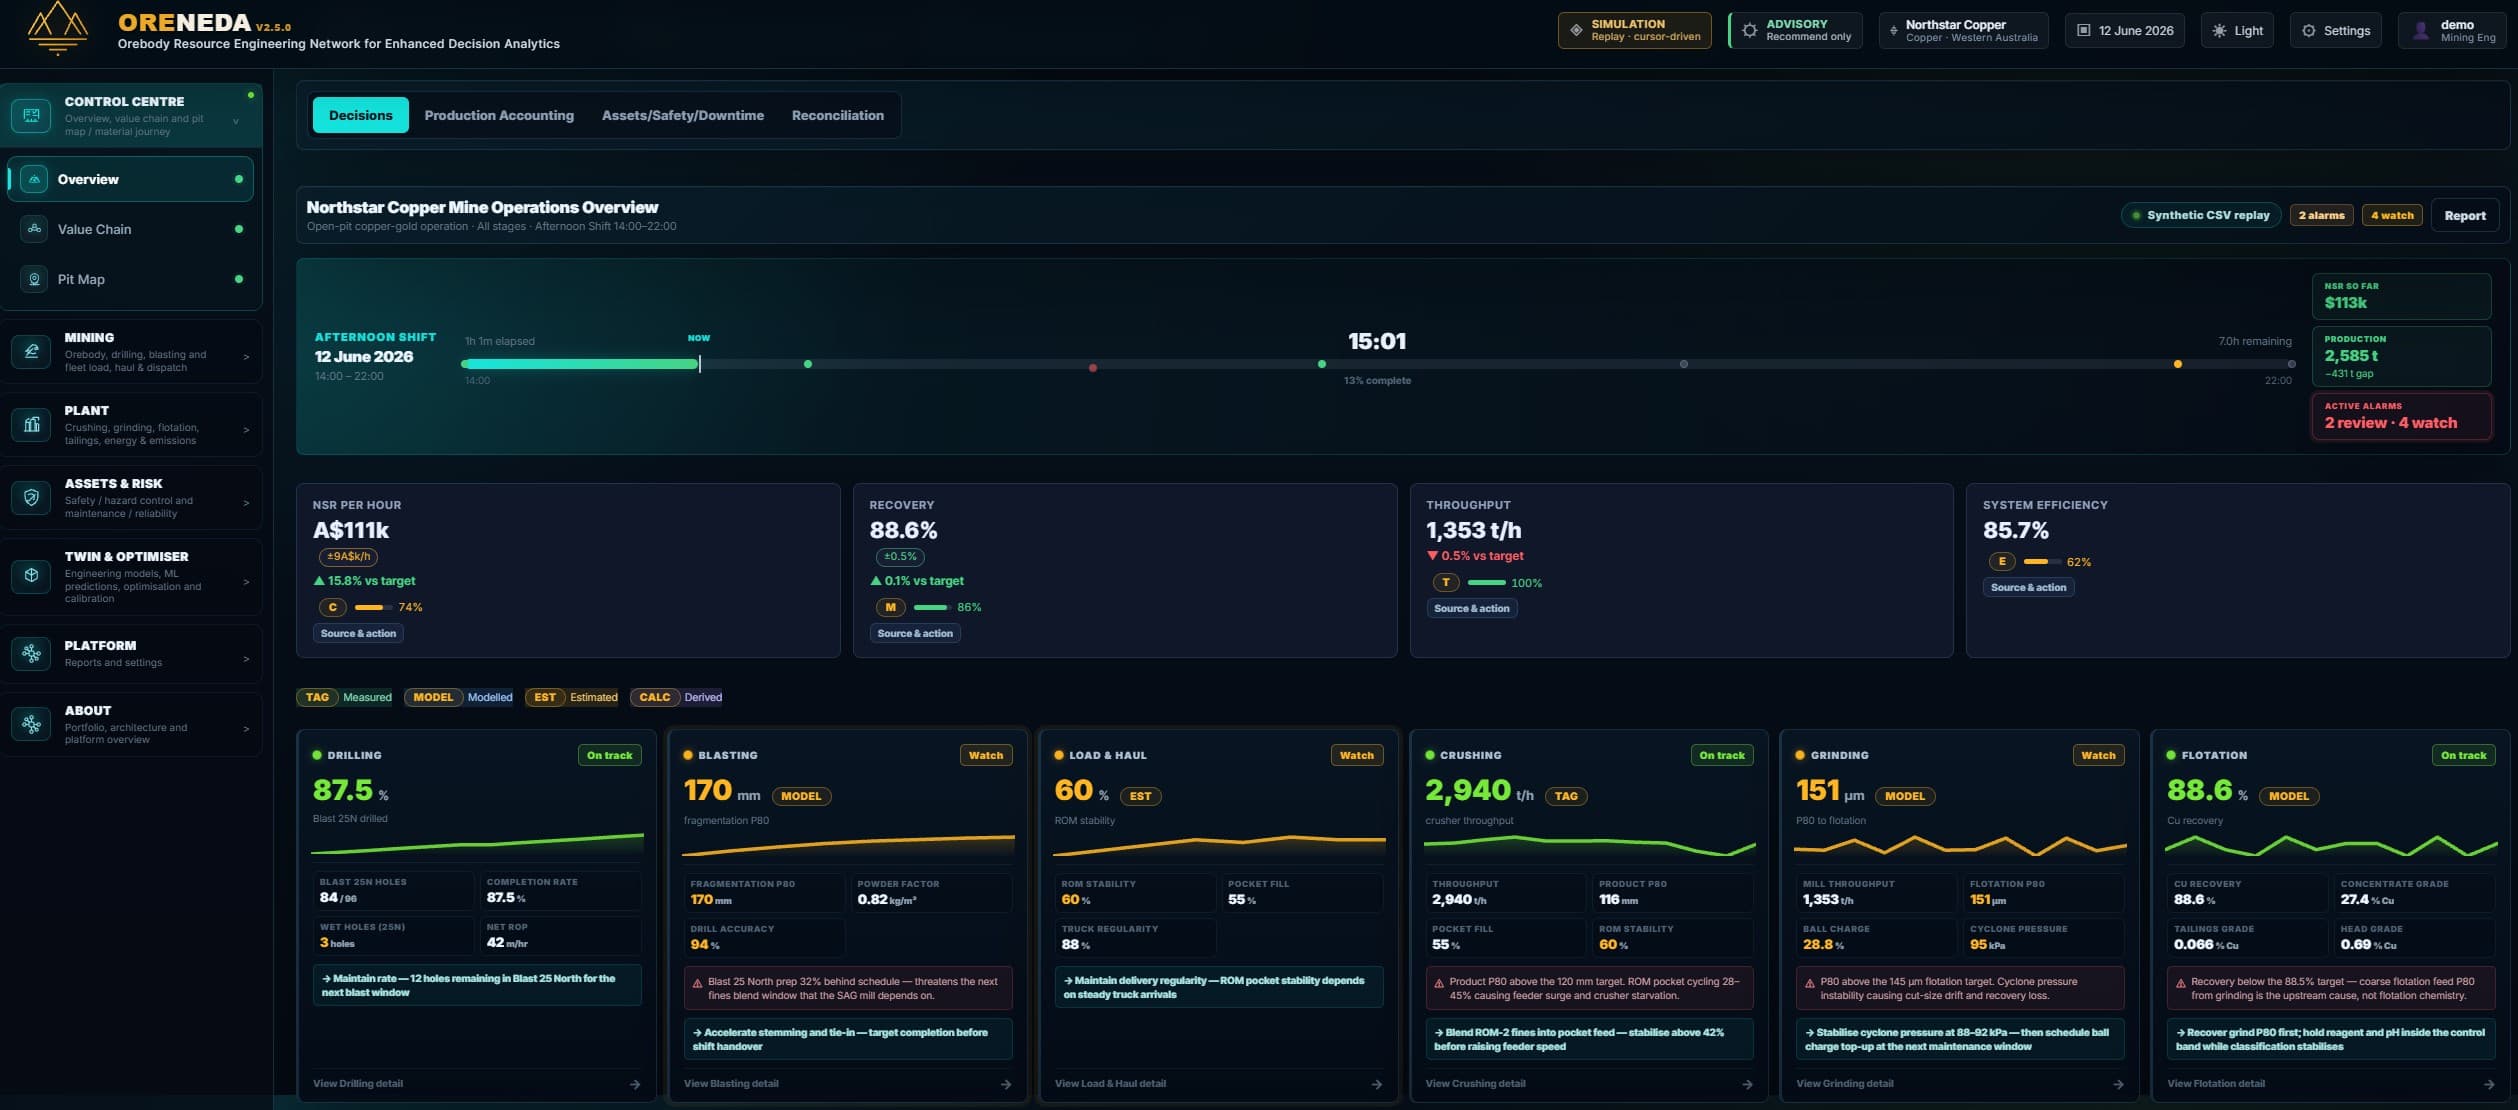Select Value Chain in the sidebar

(x=130, y=229)
